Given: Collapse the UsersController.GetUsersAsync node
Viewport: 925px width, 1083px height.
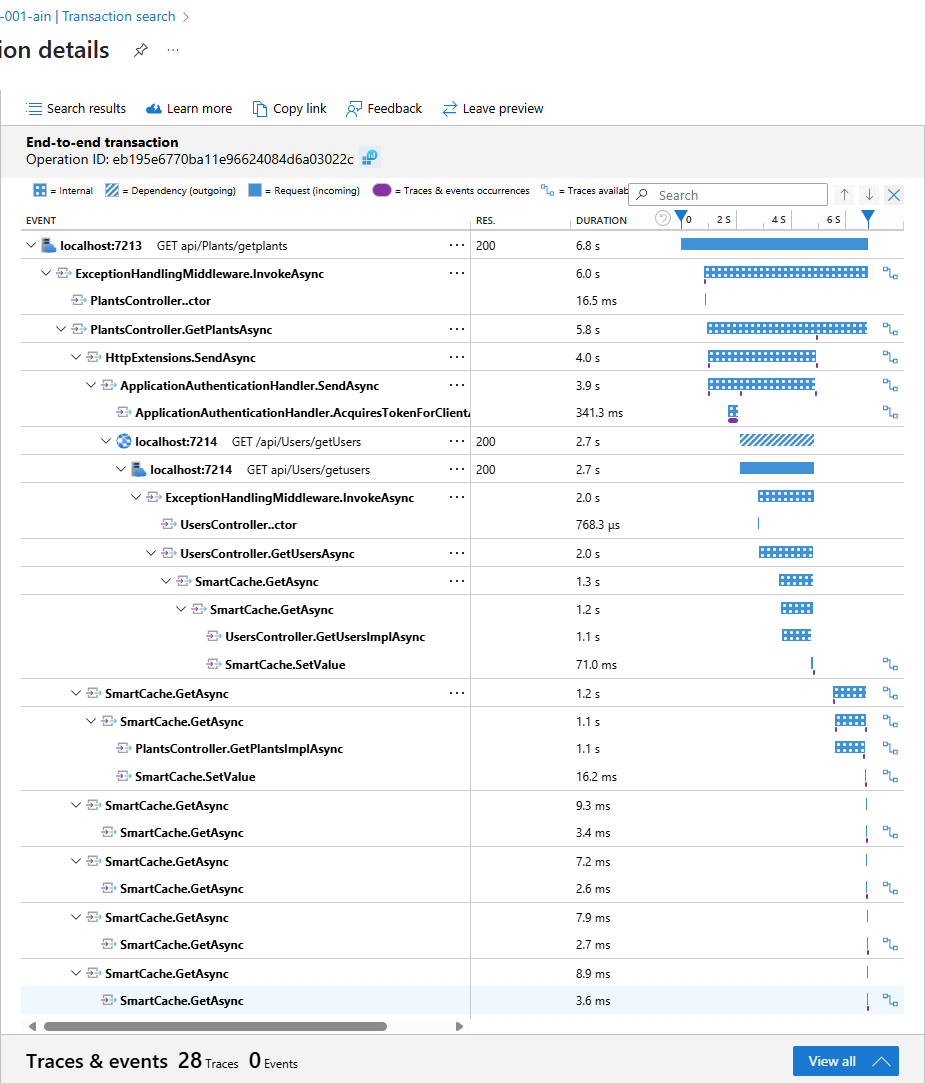Looking at the screenshot, I should [151, 553].
